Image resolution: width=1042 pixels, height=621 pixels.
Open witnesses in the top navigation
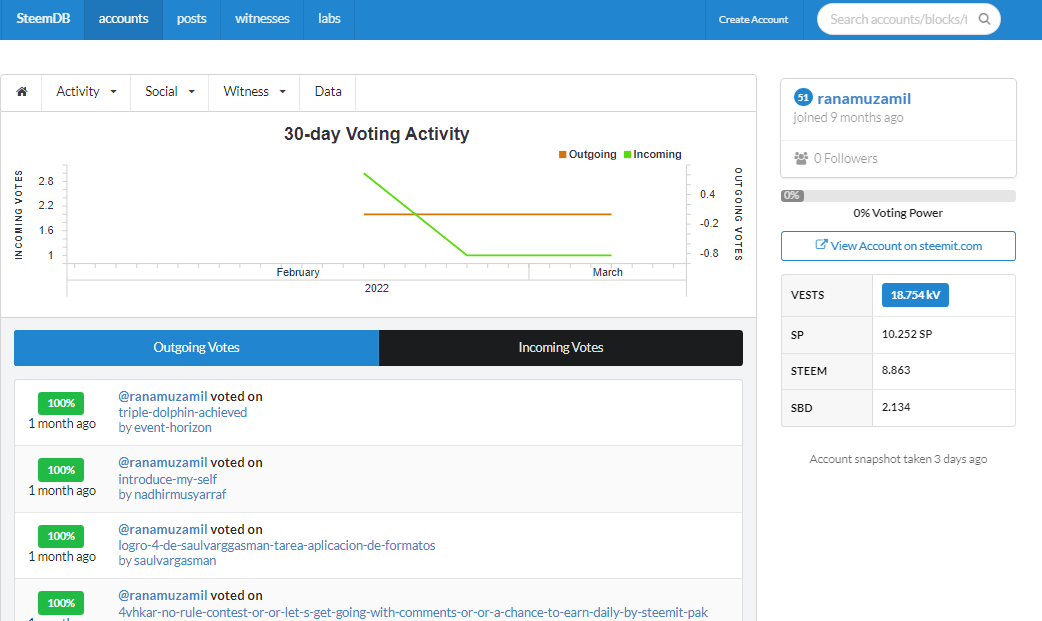pyautogui.click(x=262, y=19)
